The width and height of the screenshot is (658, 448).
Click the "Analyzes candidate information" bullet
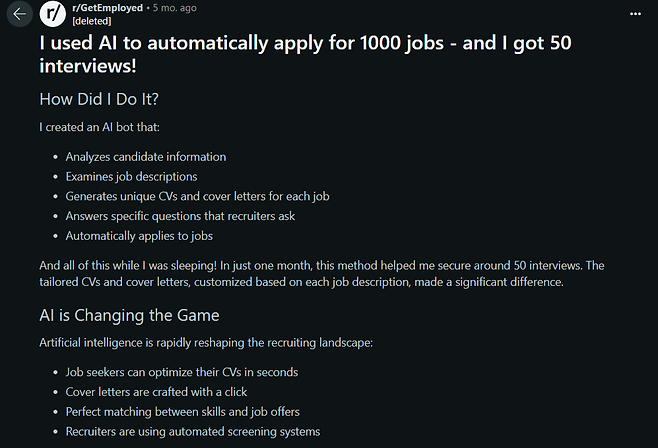[146, 157]
